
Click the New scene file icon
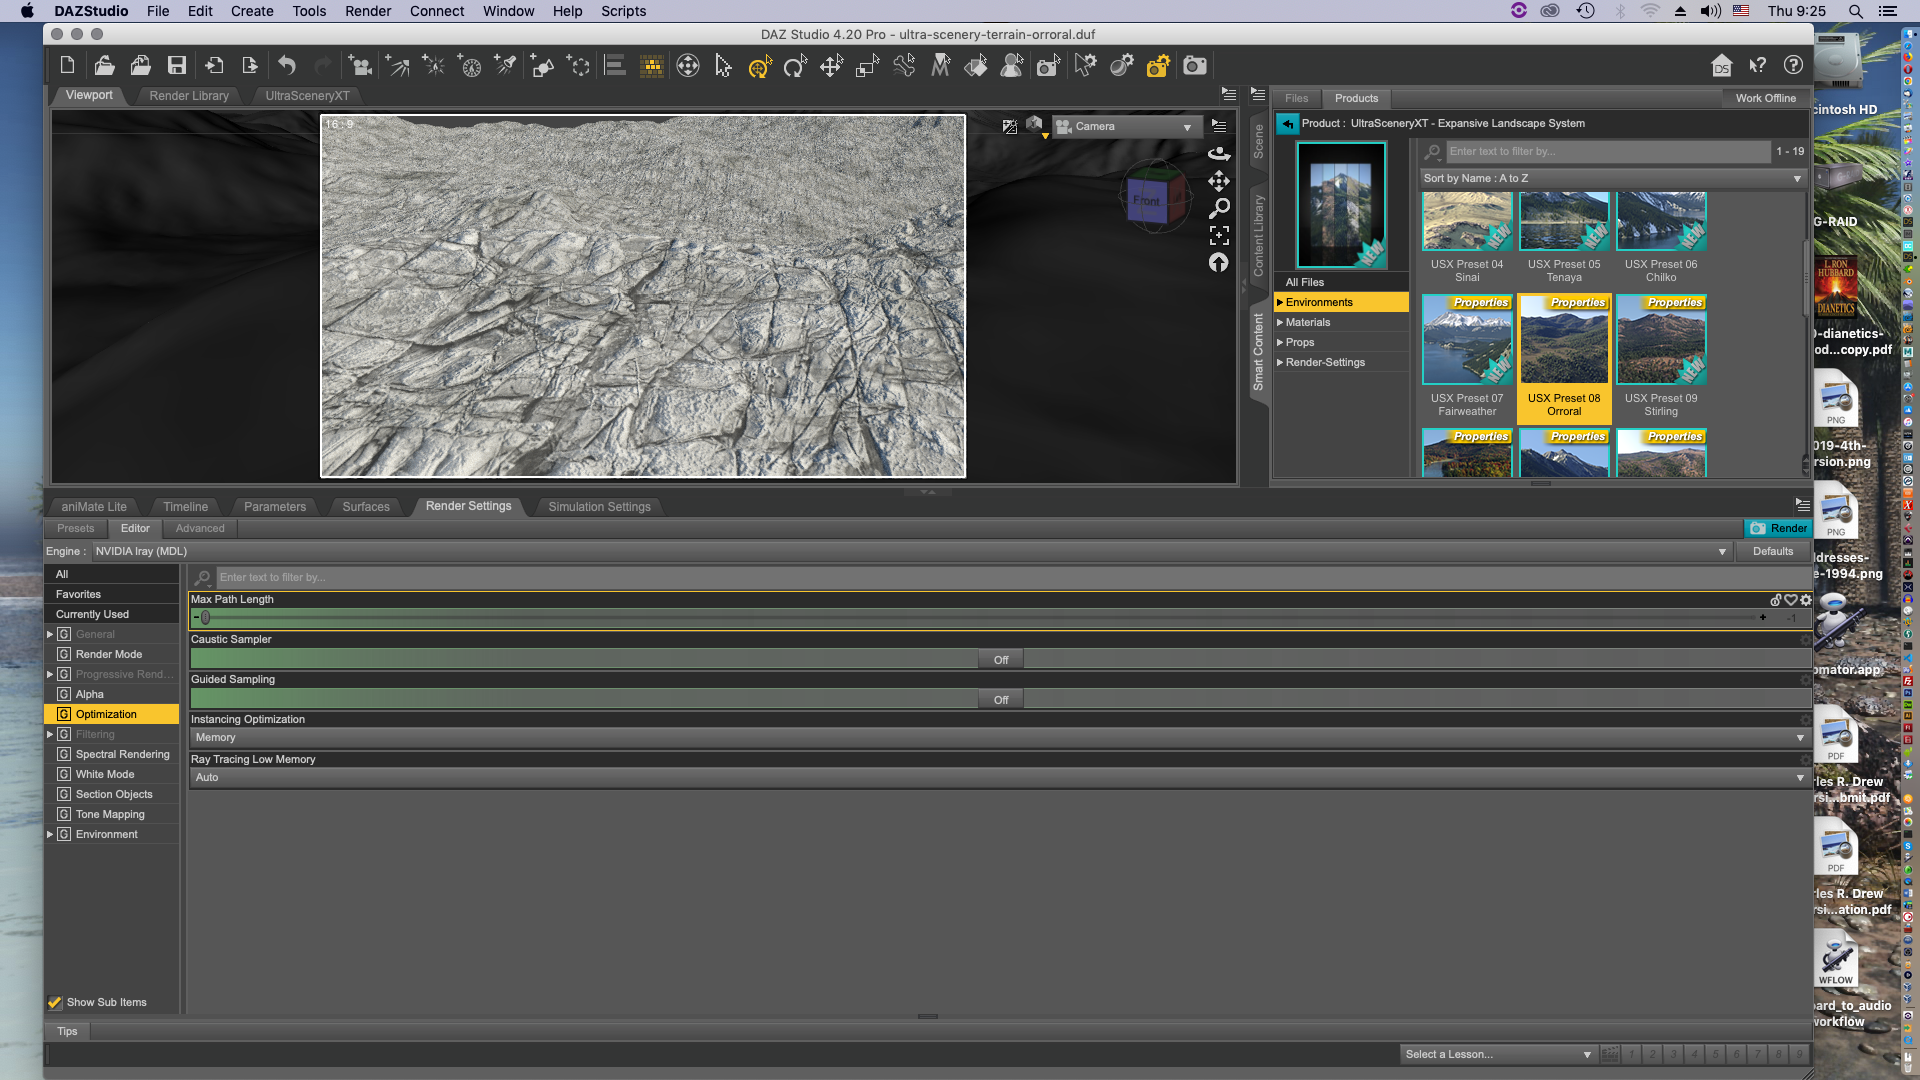[67, 66]
